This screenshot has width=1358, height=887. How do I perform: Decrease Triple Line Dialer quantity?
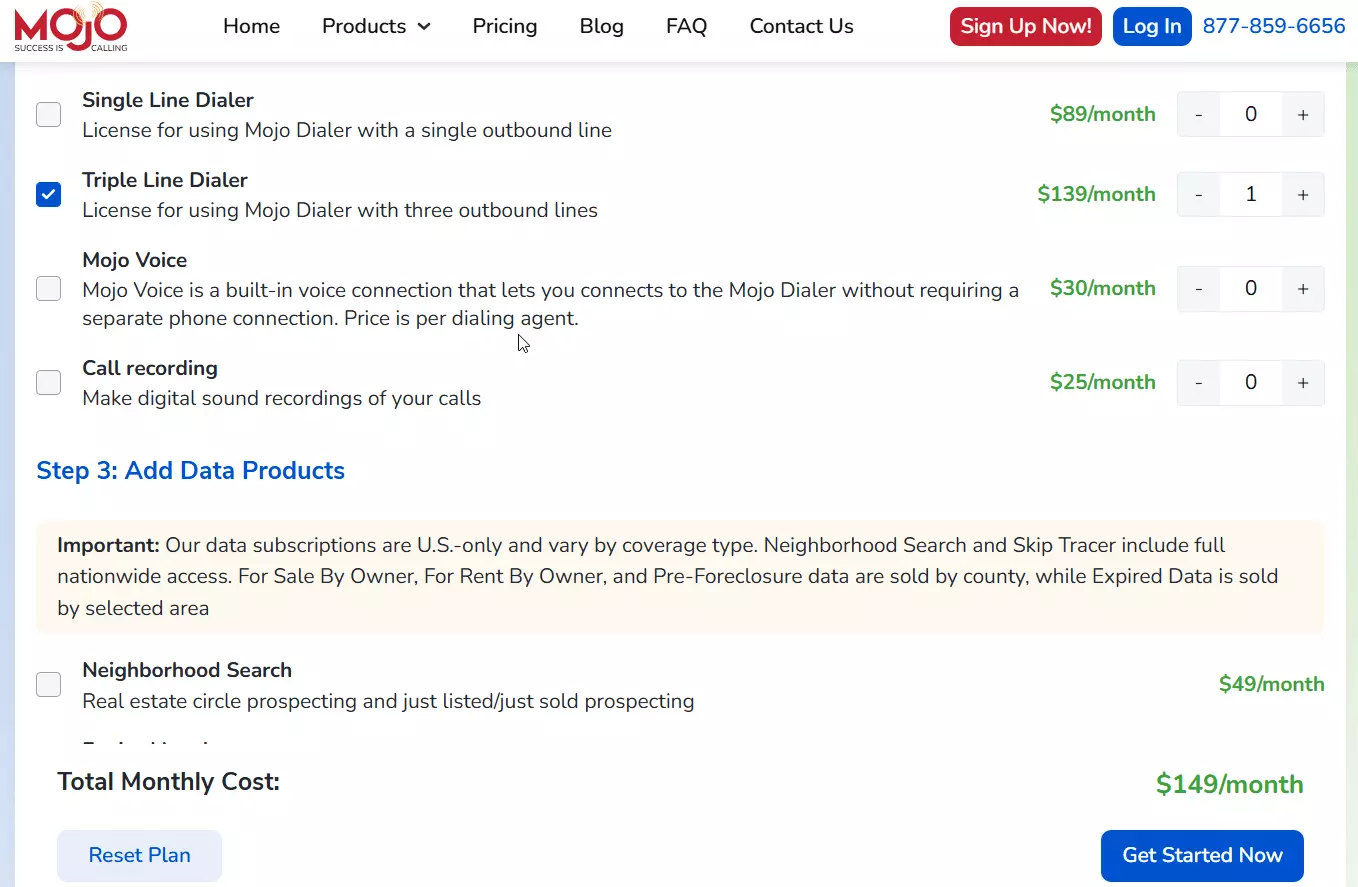click(1199, 195)
